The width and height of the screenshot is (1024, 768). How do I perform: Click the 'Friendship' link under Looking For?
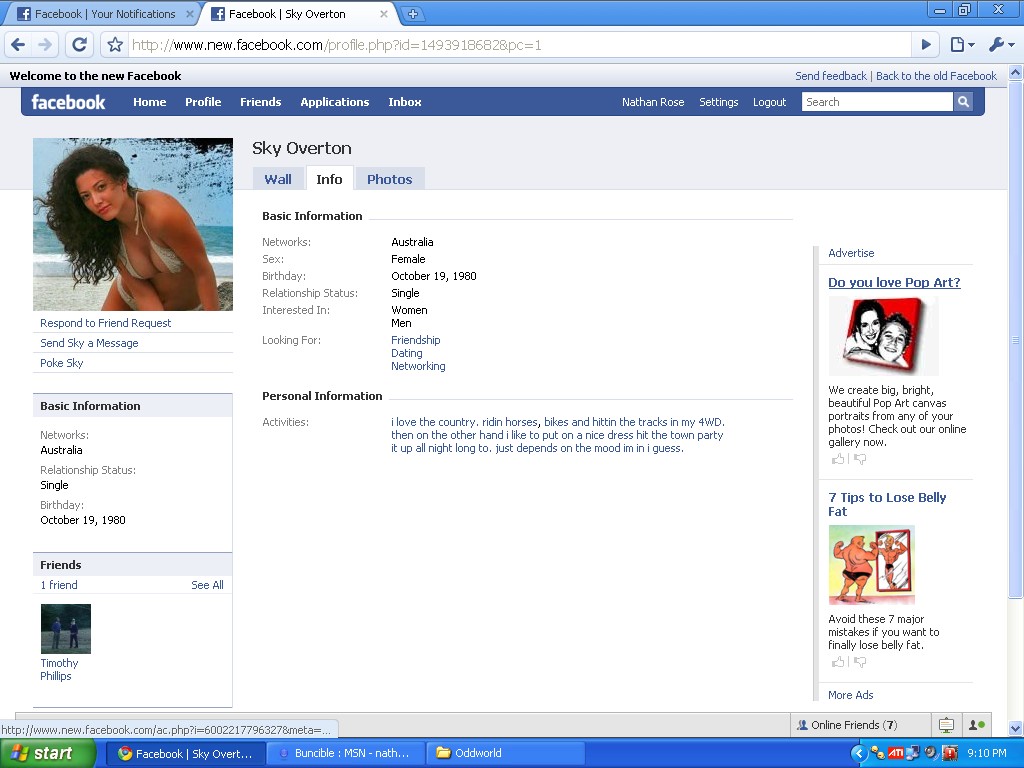point(415,340)
